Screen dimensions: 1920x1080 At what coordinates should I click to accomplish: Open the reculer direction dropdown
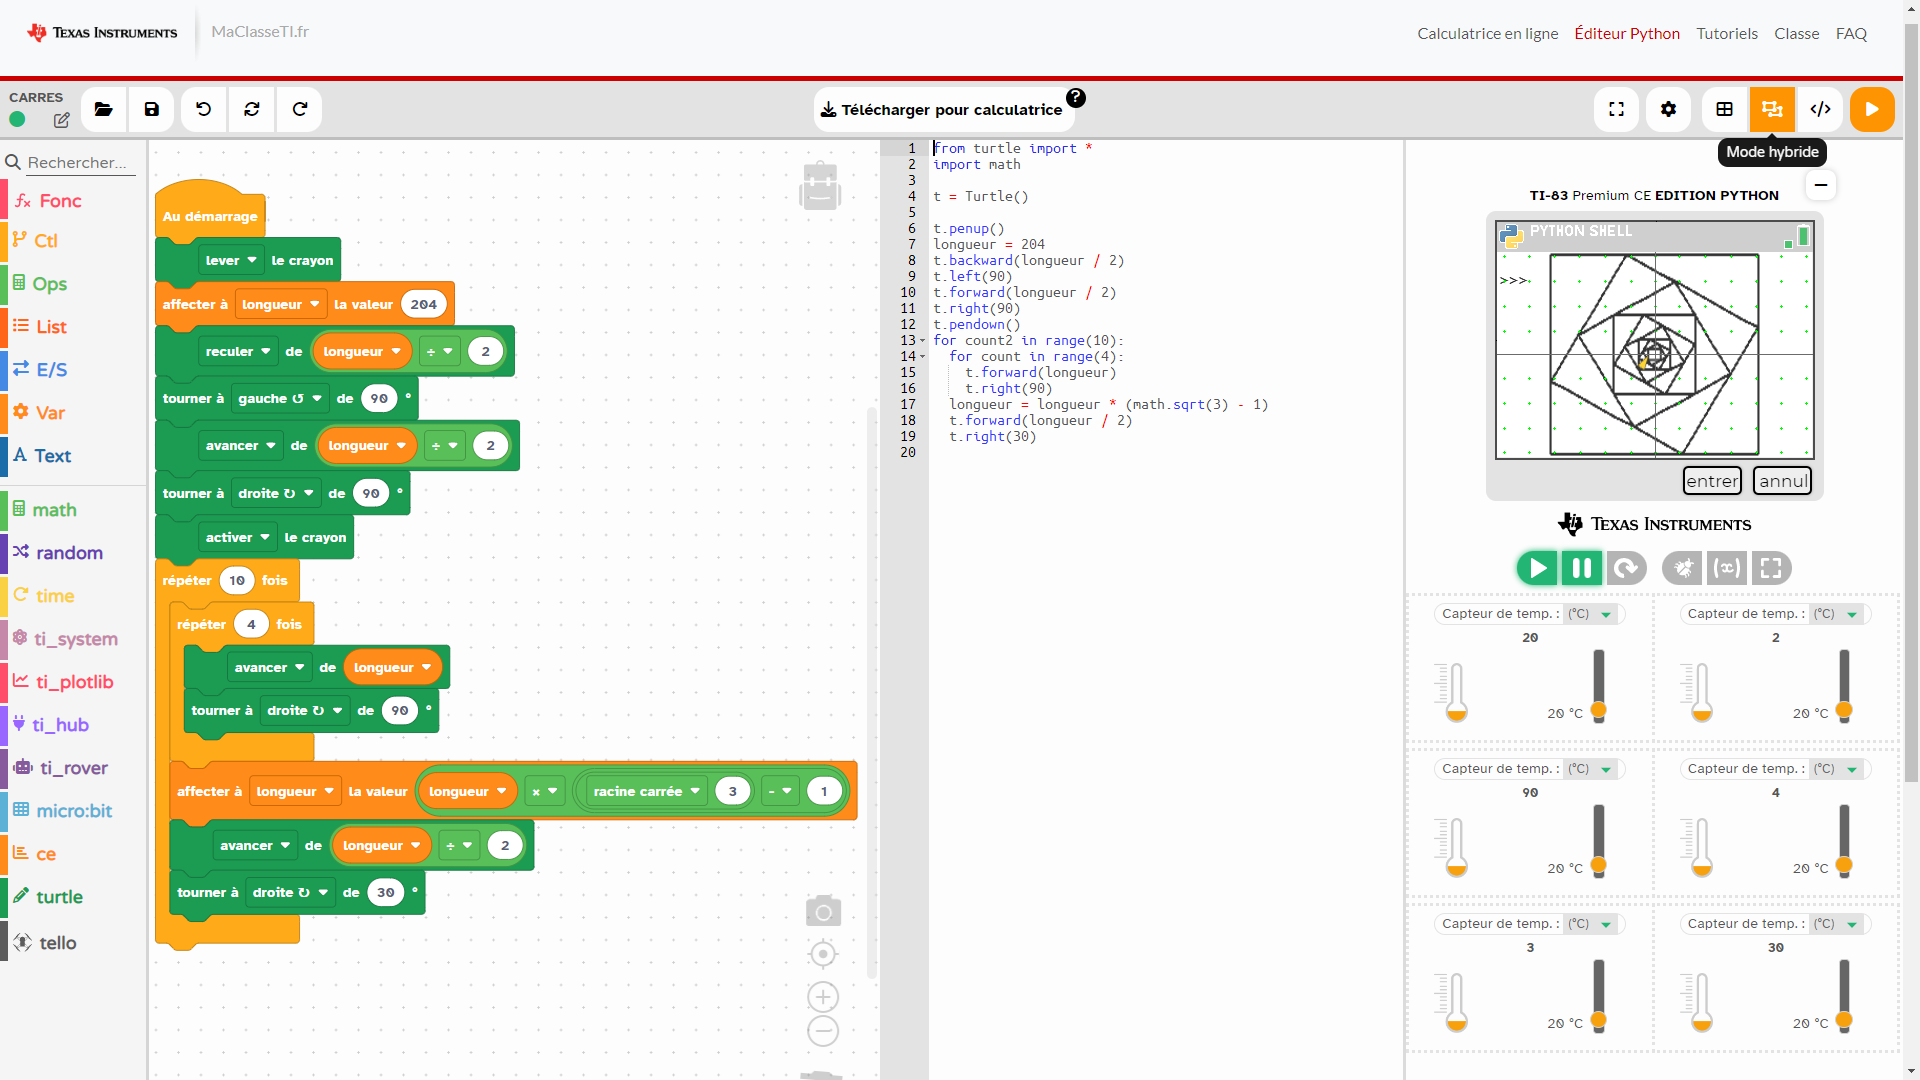(238, 351)
